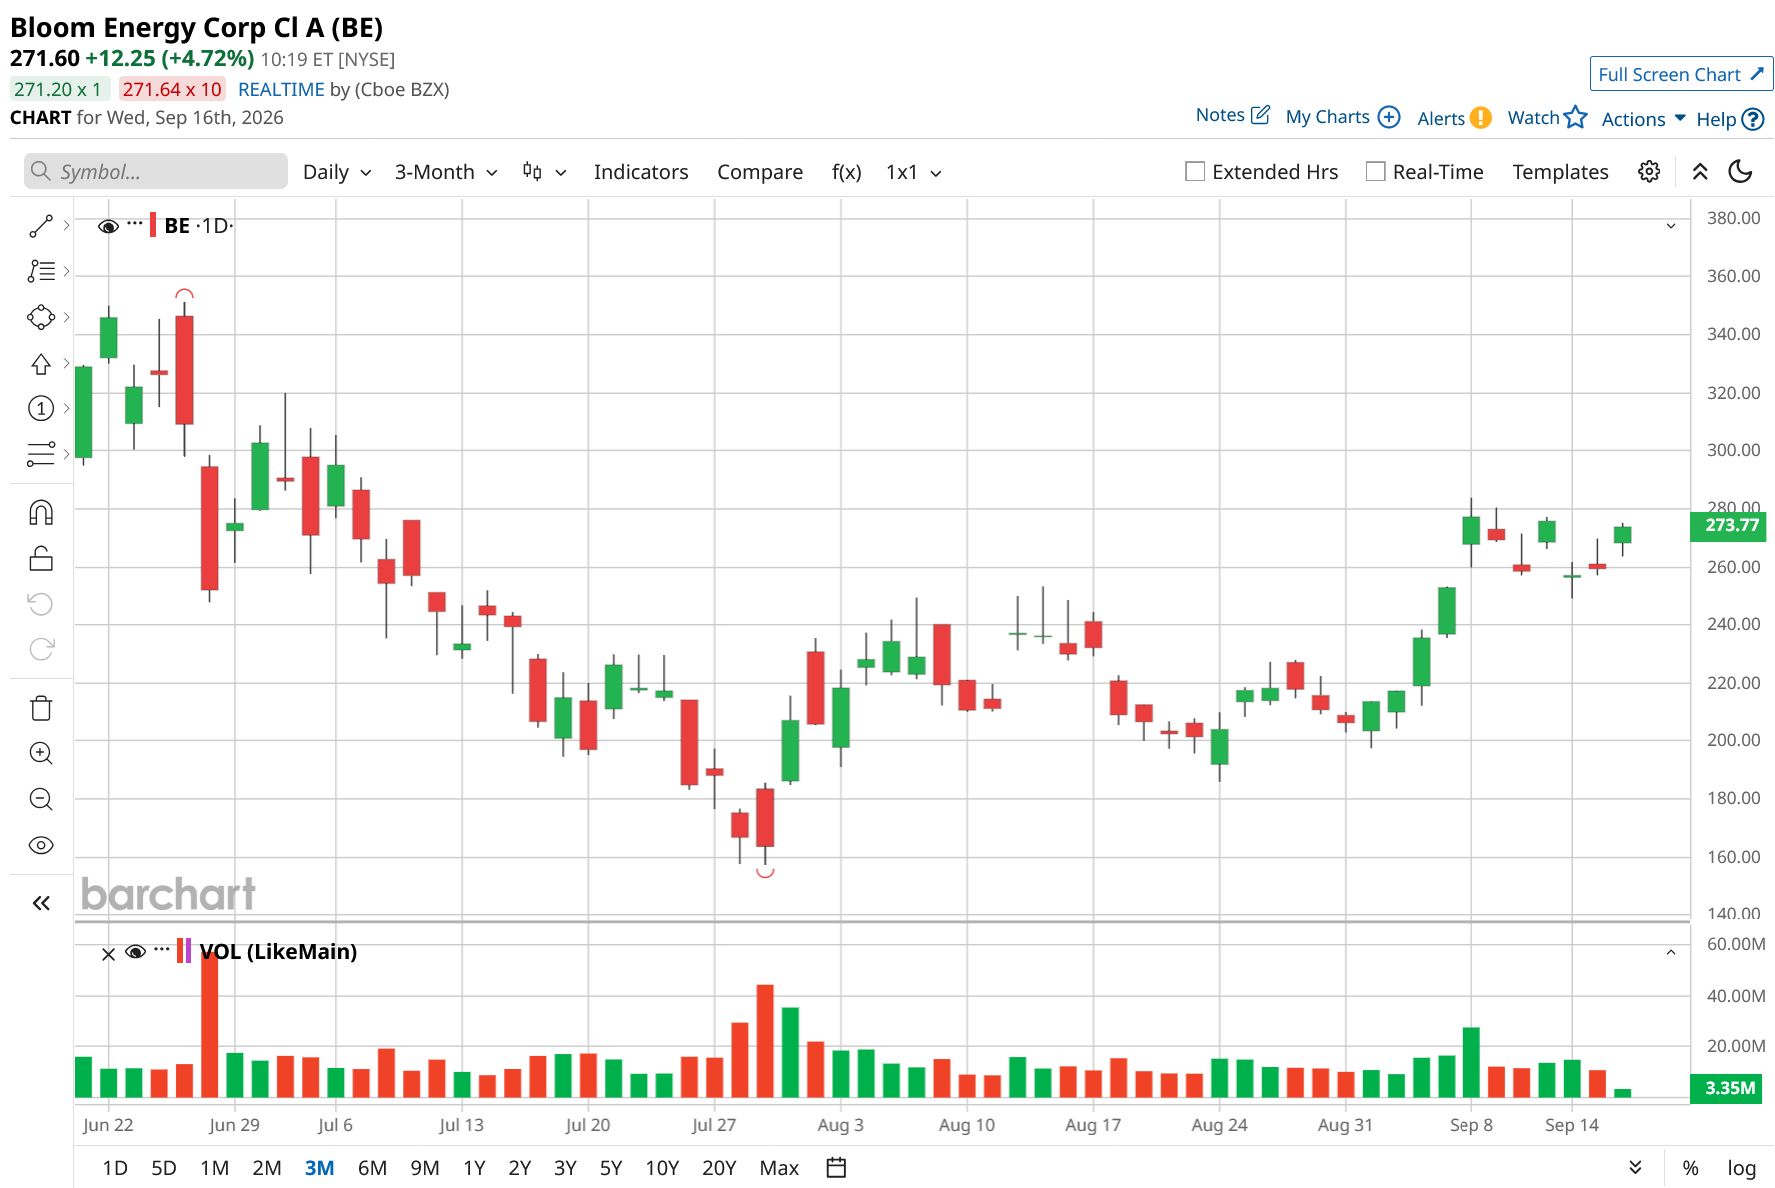Expand the 3-Month period dropdown

pyautogui.click(x=446, y=172)
